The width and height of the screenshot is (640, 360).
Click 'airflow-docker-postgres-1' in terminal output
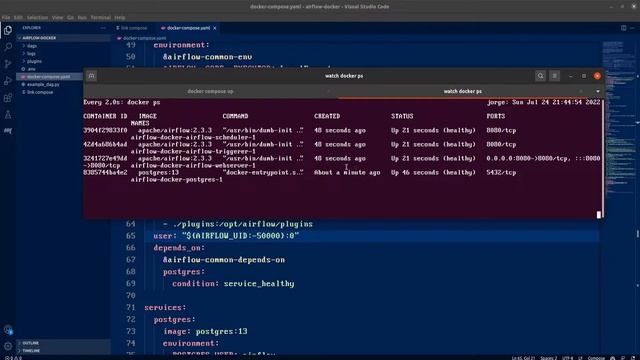pos(177,180)
